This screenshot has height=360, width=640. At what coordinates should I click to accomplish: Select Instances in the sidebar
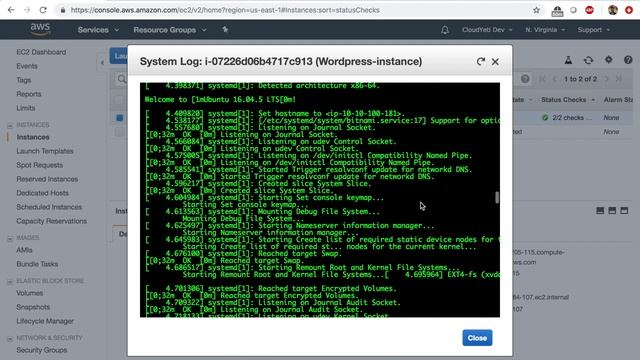[33, 137]
